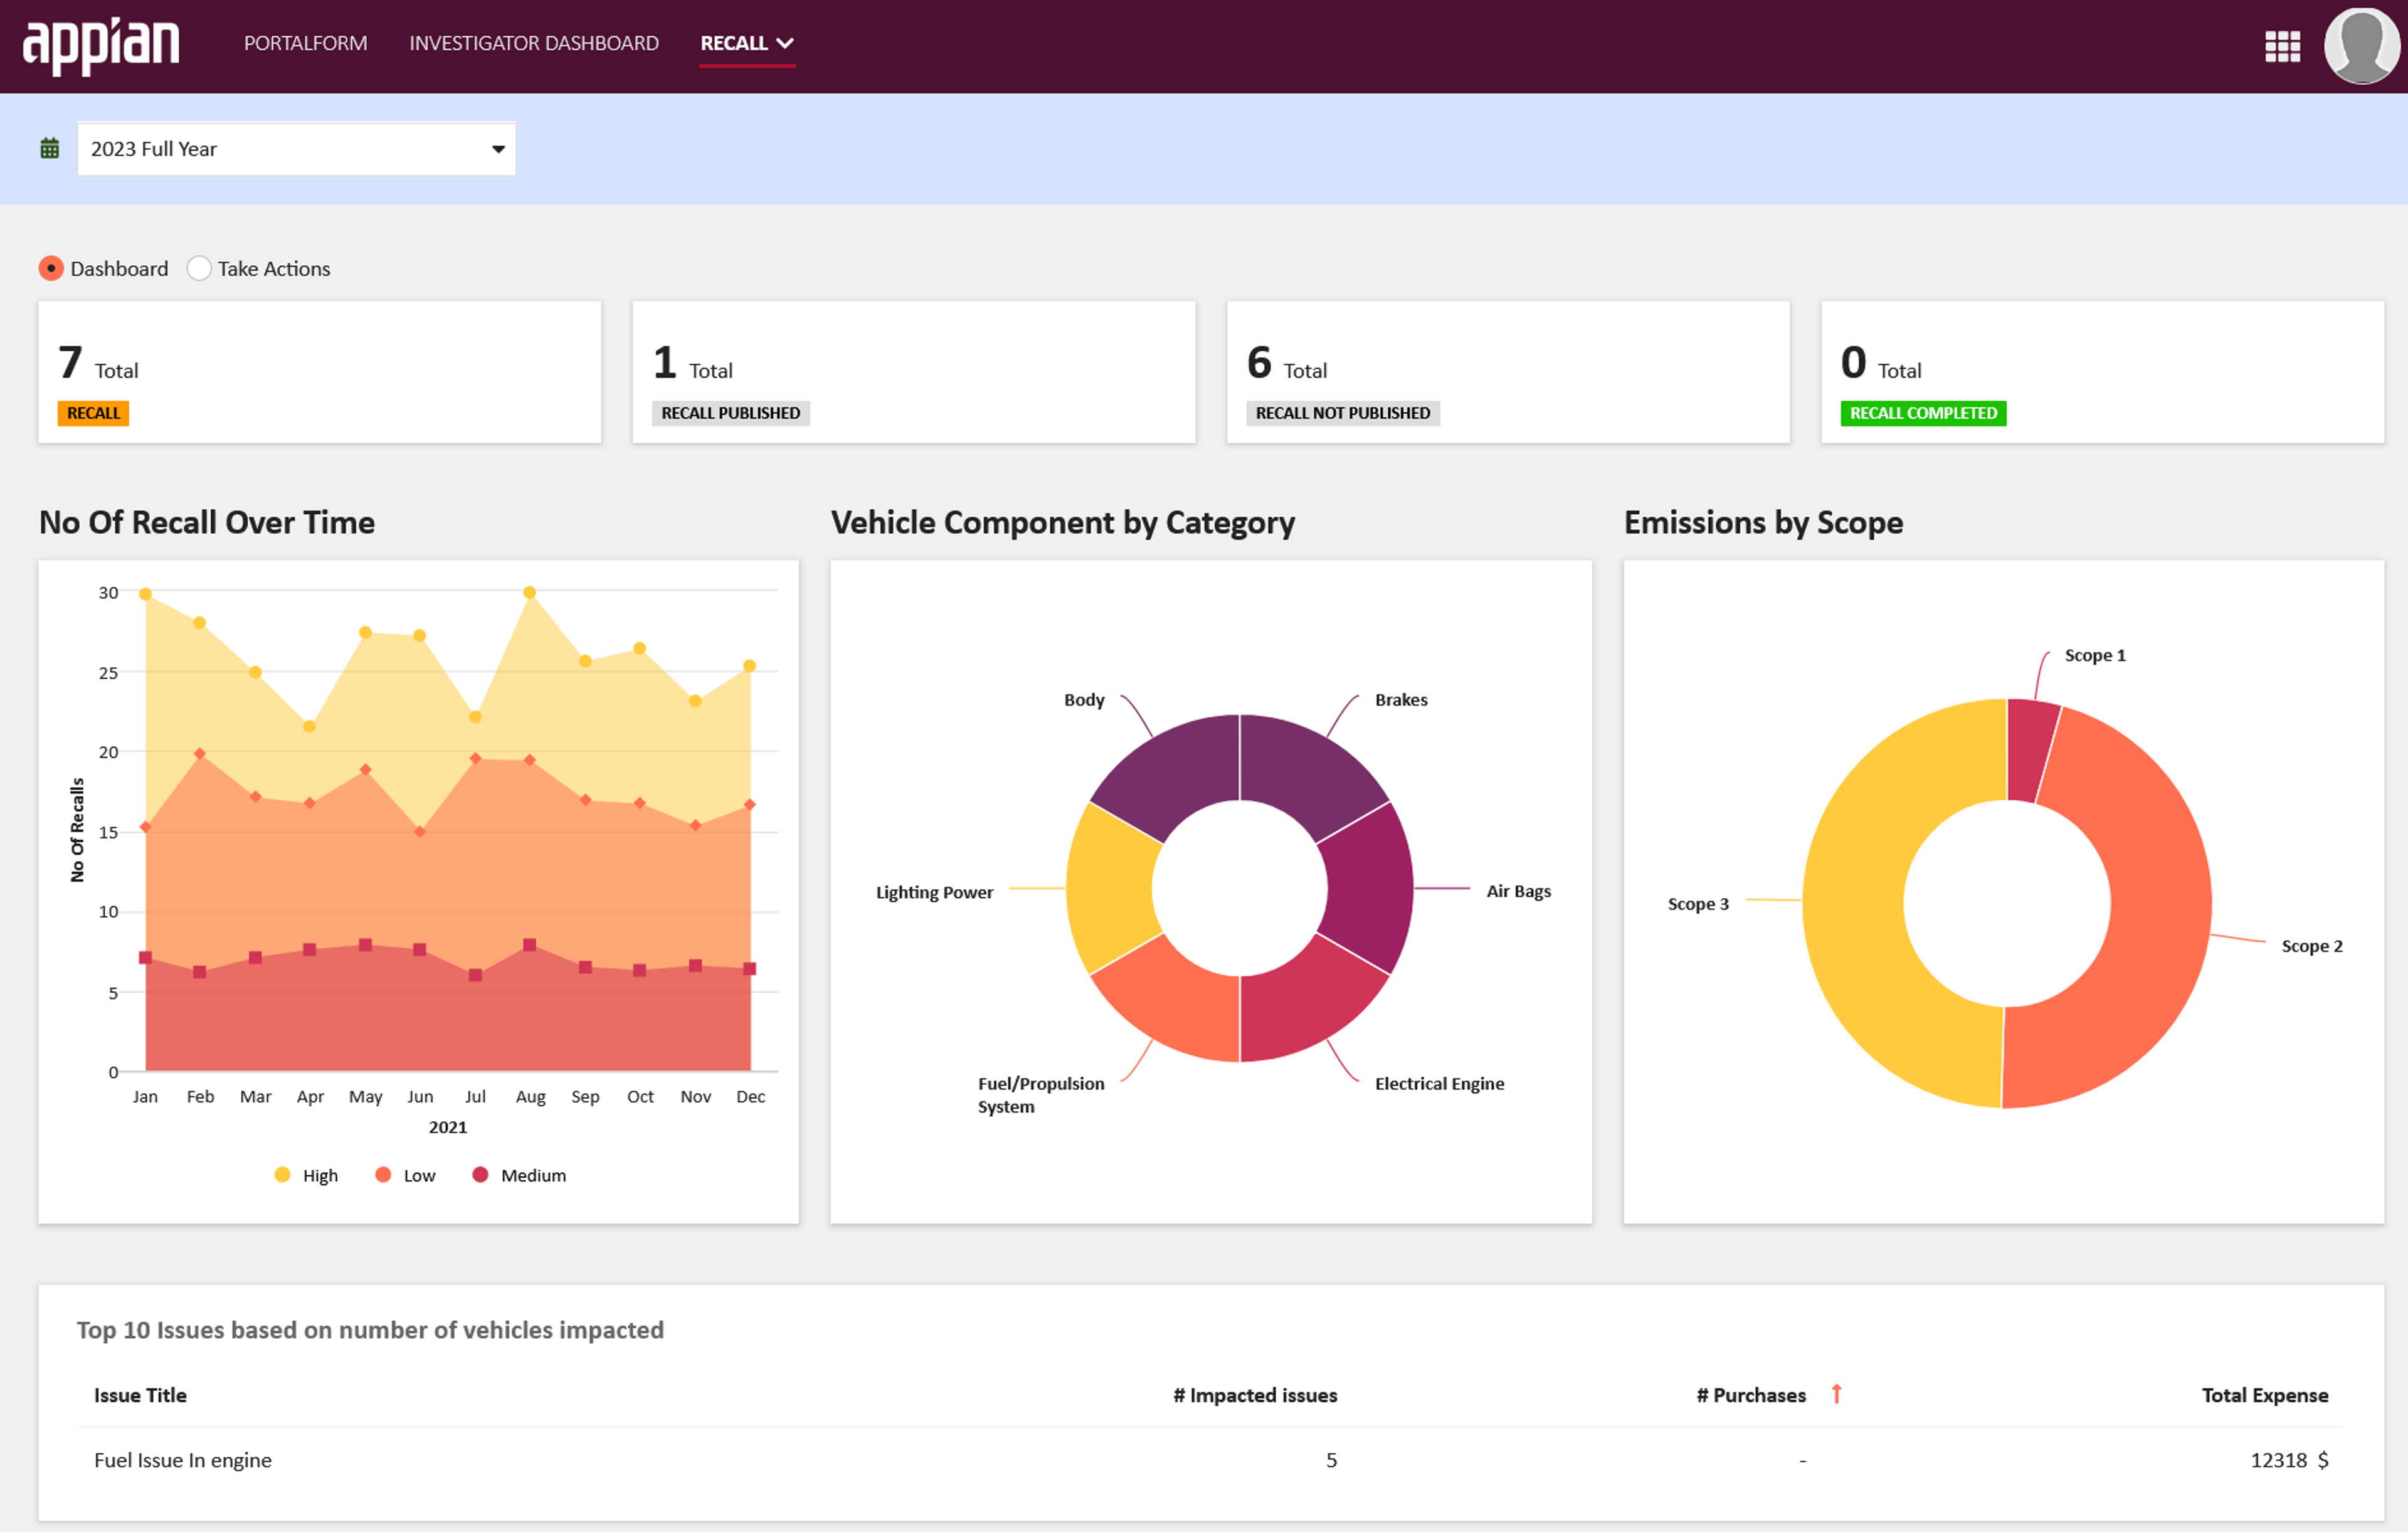Open the 2023 Full Year dropdown
The image size is (2408, 1532).
296,149
